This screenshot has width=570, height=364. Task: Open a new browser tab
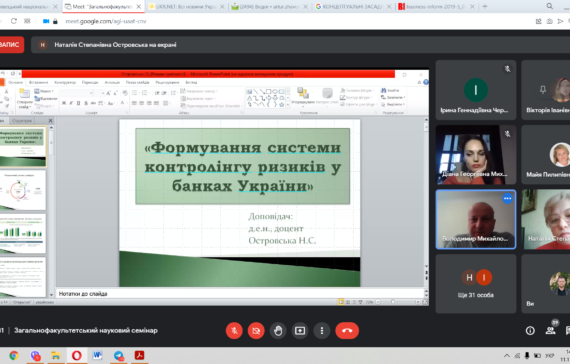[485, 6]
